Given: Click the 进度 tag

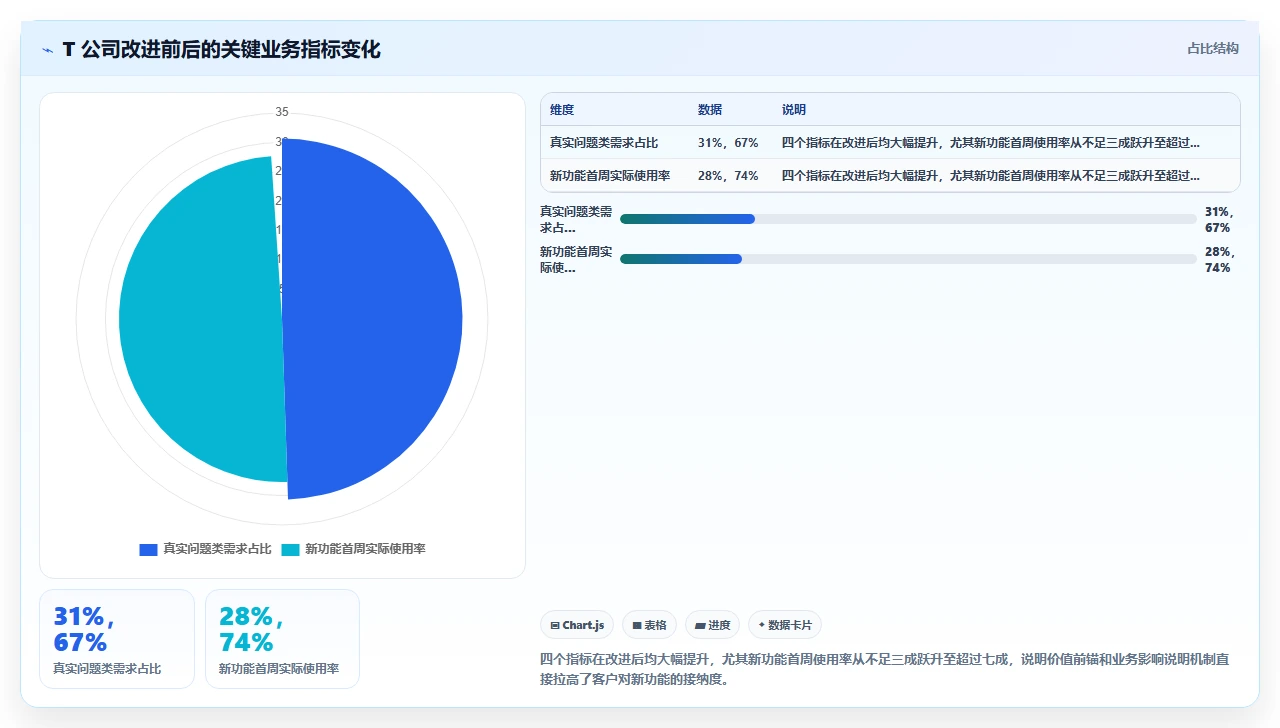Looking at the screenshot, I should 712,625.
